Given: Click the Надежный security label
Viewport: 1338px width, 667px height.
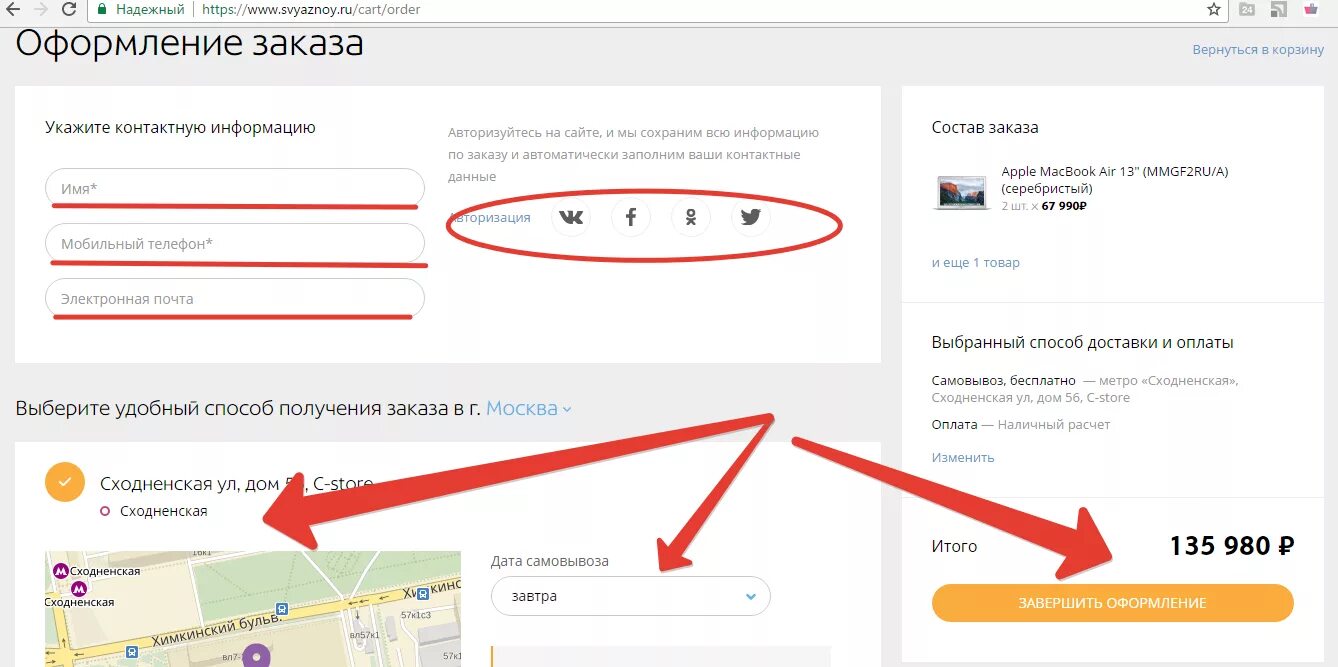Looking at the screenshot, I should [x=150, y=9].
